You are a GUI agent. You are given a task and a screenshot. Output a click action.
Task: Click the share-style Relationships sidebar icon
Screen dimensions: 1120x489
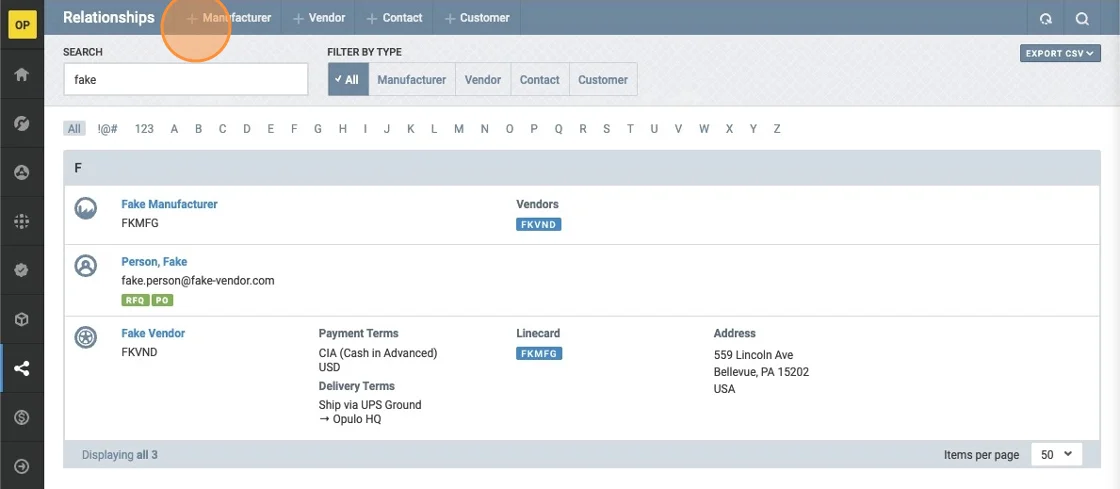click(21, 368)
